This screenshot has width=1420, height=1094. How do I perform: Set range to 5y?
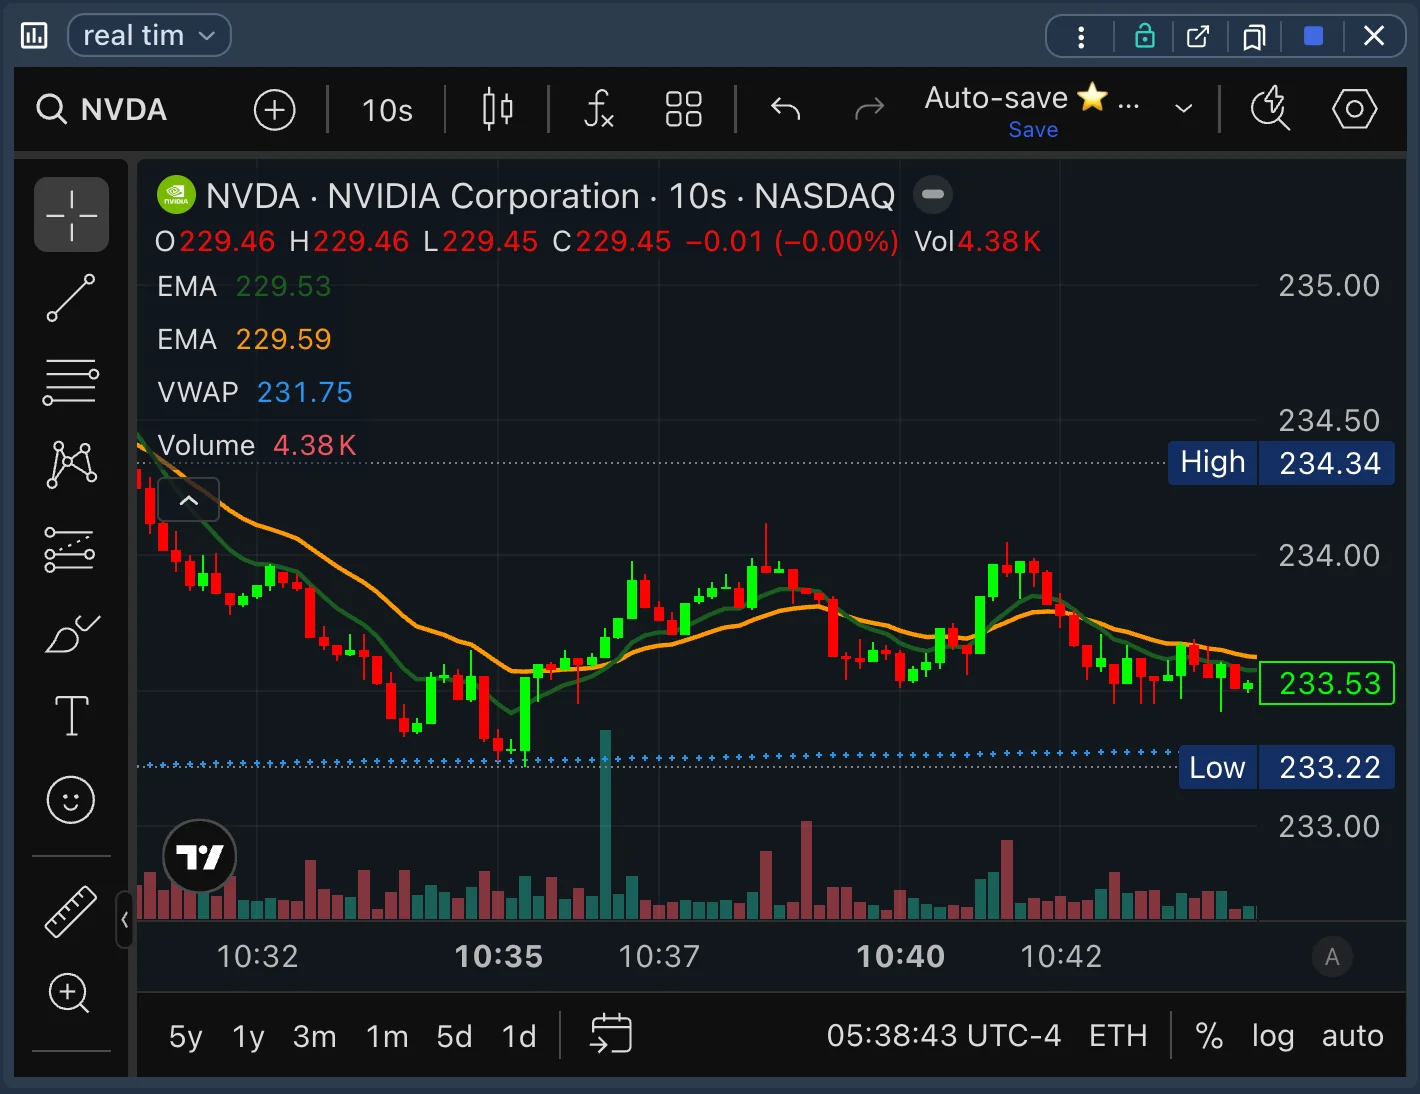tap(185, 1036)
